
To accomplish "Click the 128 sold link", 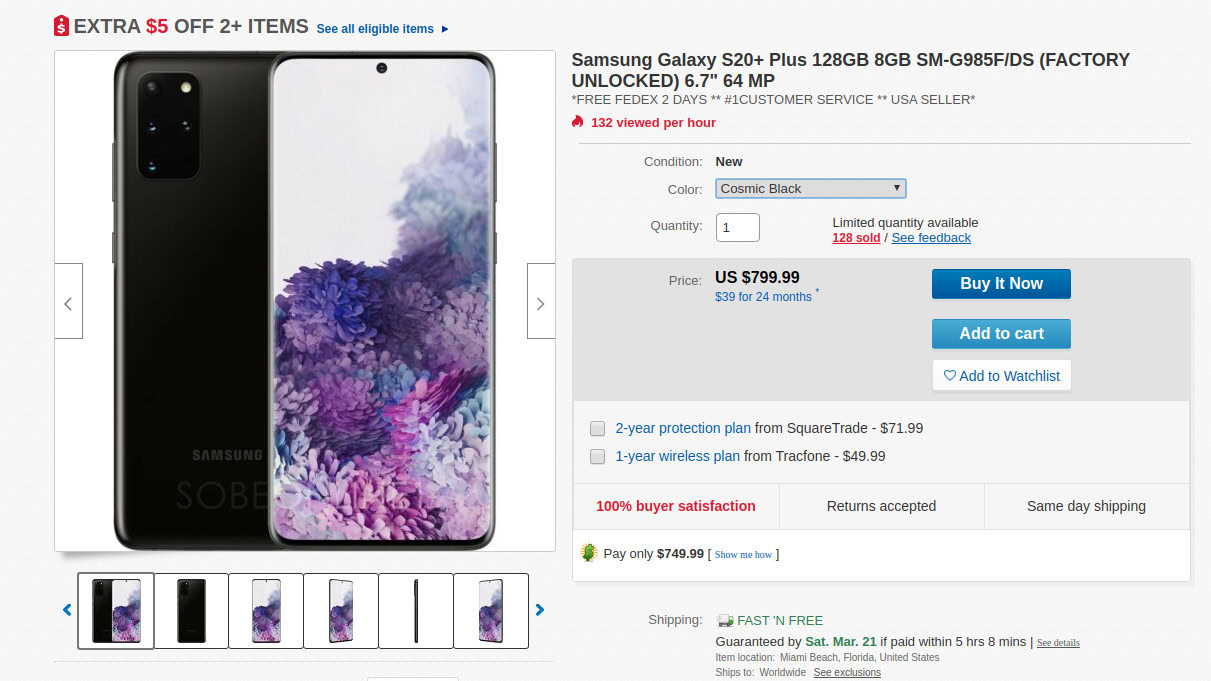I will 856,238.
